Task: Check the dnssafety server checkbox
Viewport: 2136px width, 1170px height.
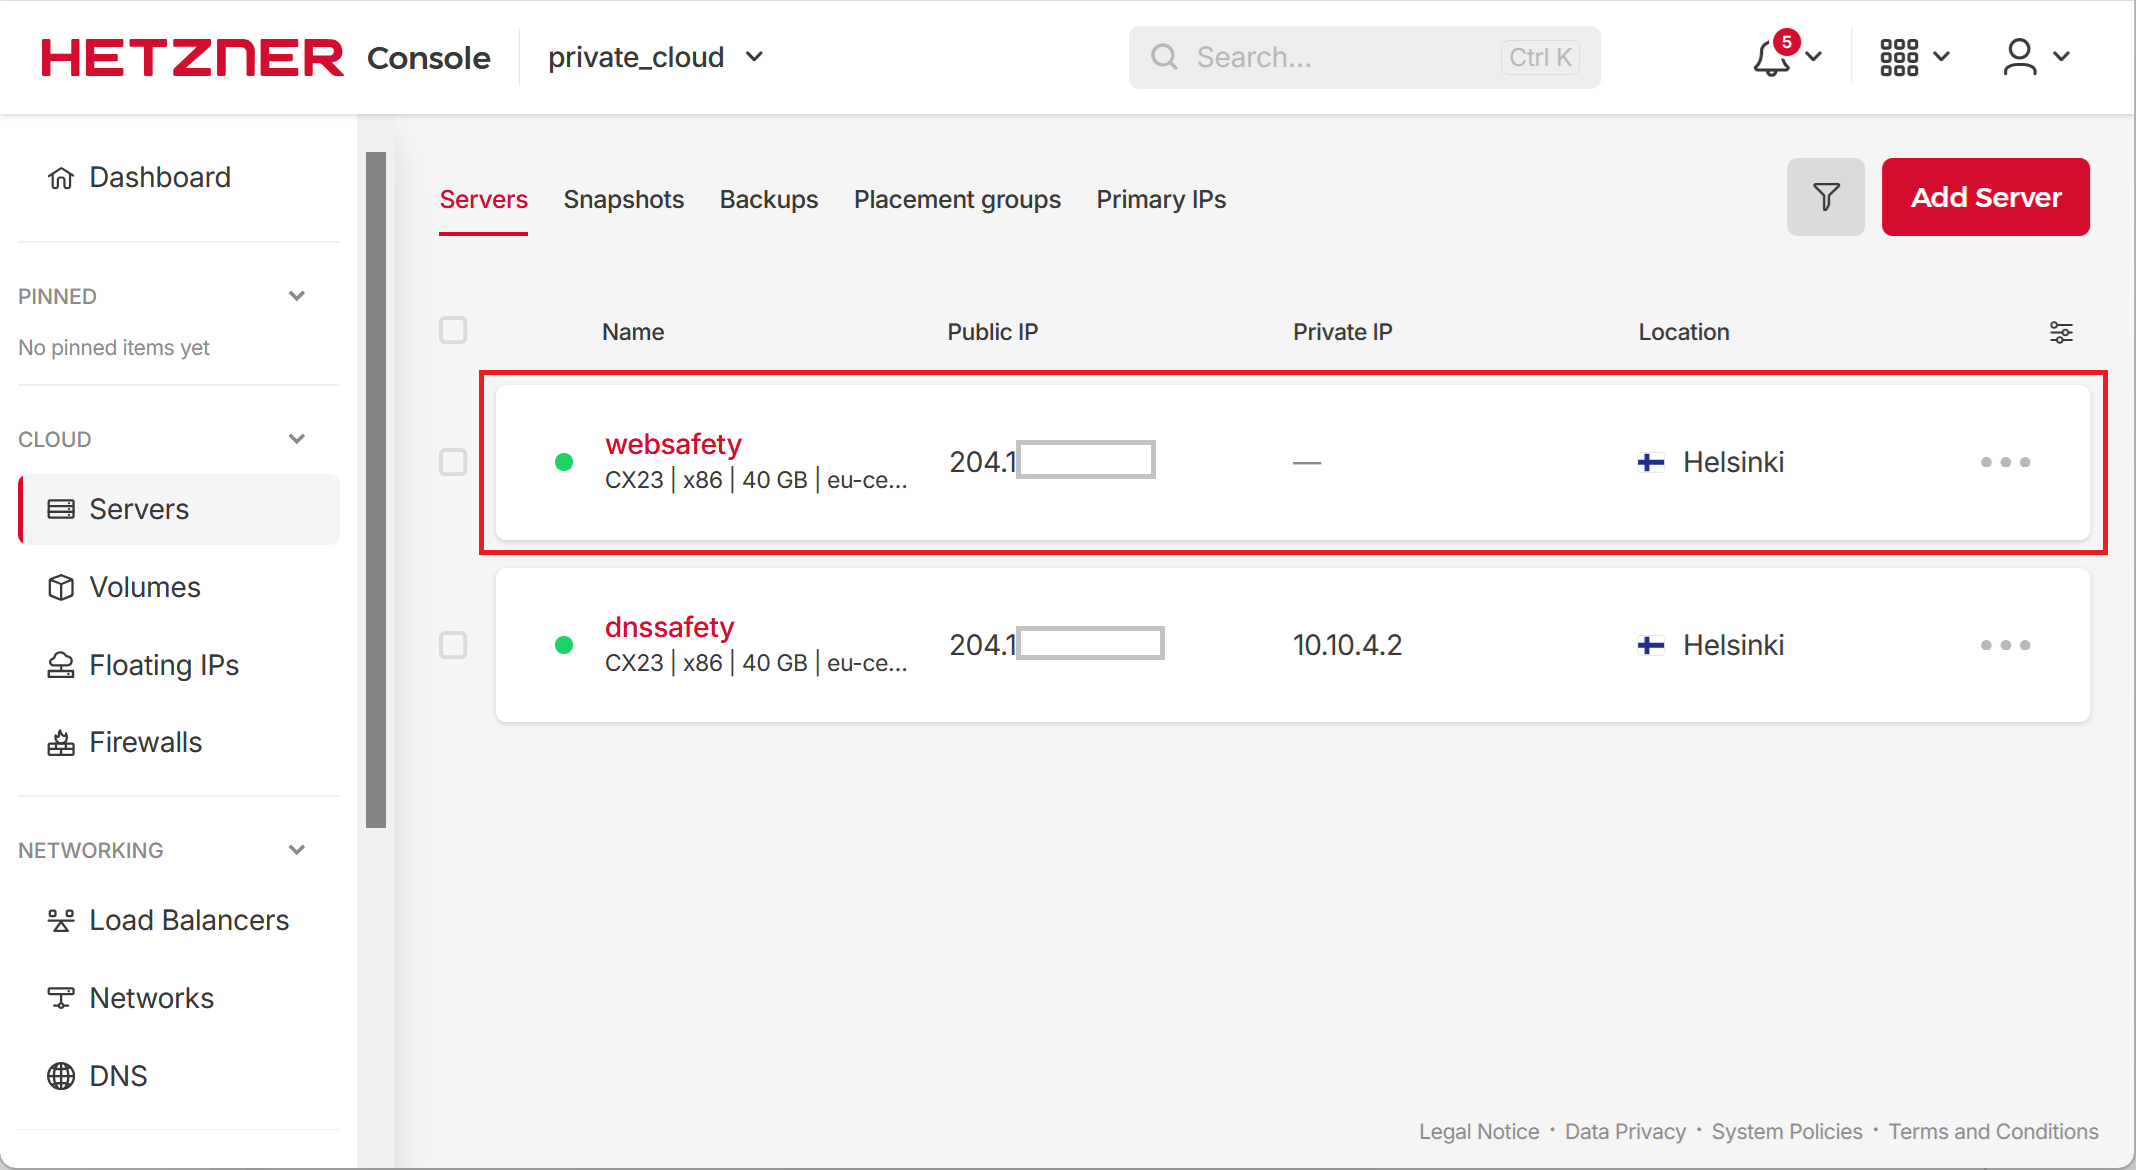Action: (453, 645)
